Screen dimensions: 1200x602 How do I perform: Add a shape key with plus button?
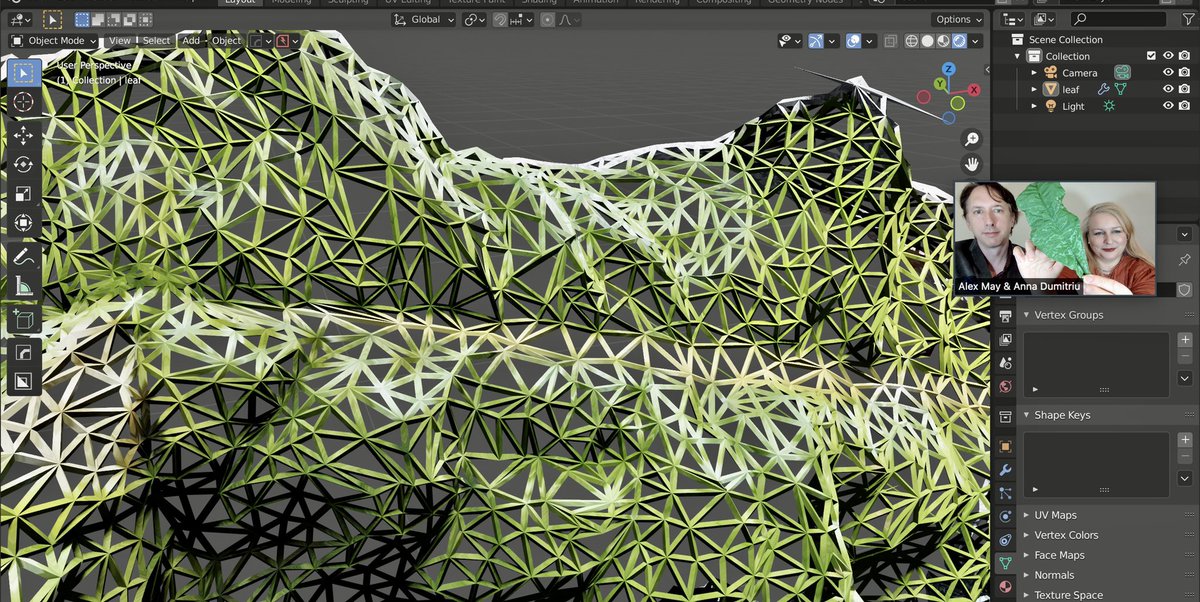tap(1185, 440)
